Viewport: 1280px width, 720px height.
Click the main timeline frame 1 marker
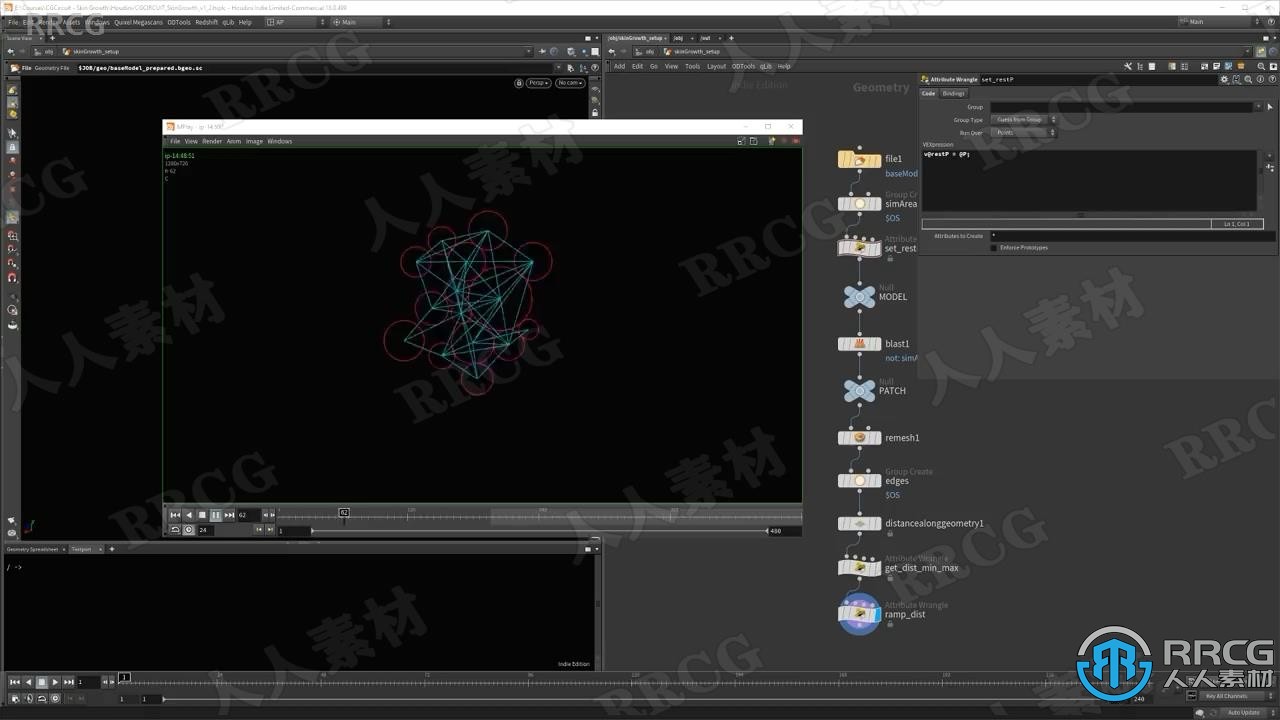[124, 677]
